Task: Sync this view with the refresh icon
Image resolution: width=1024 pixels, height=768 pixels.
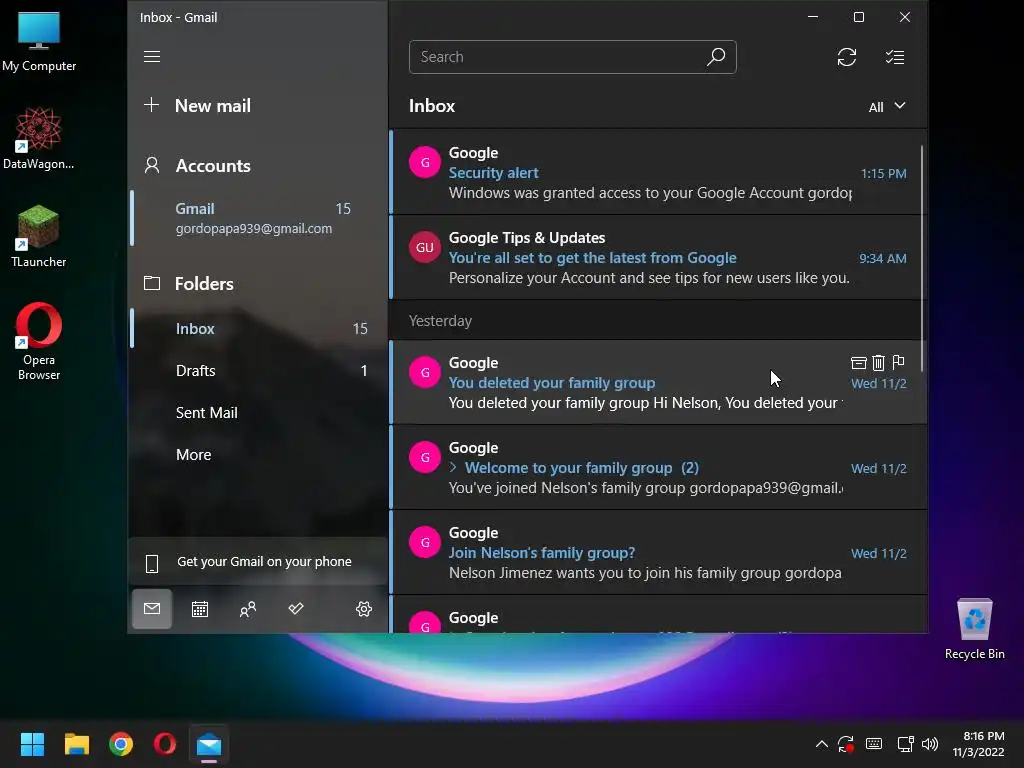Action: point(846,57)
